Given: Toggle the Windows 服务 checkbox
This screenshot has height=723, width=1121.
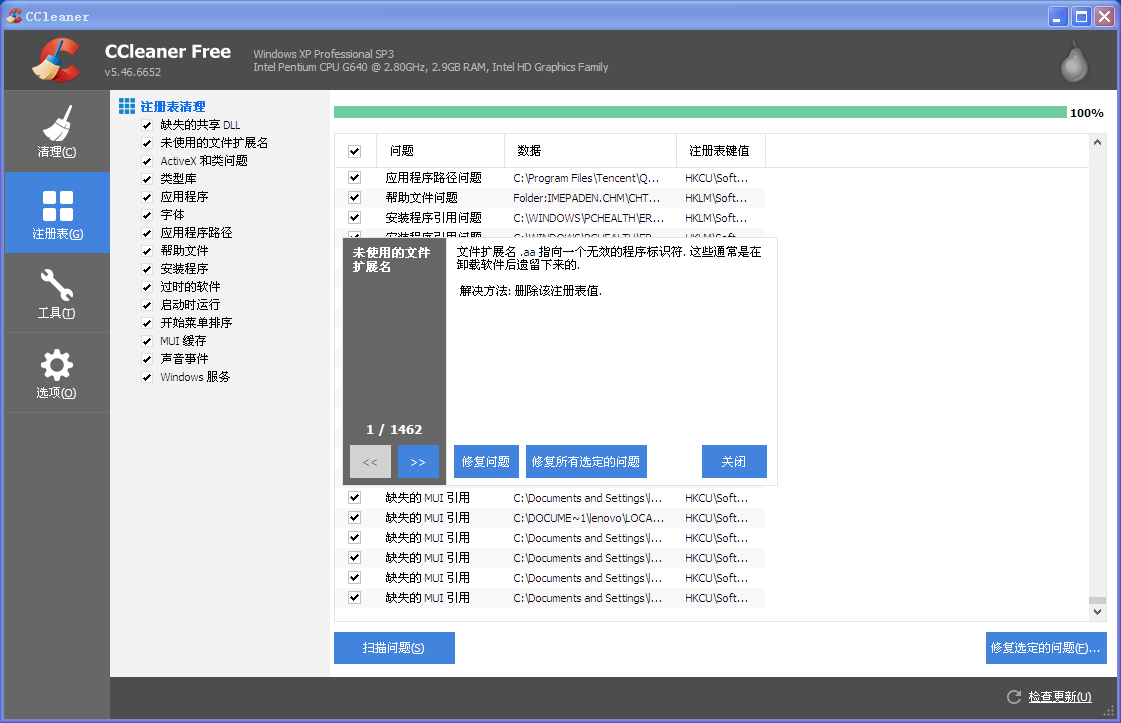Looking at the screenshot, I should [147, 377].
